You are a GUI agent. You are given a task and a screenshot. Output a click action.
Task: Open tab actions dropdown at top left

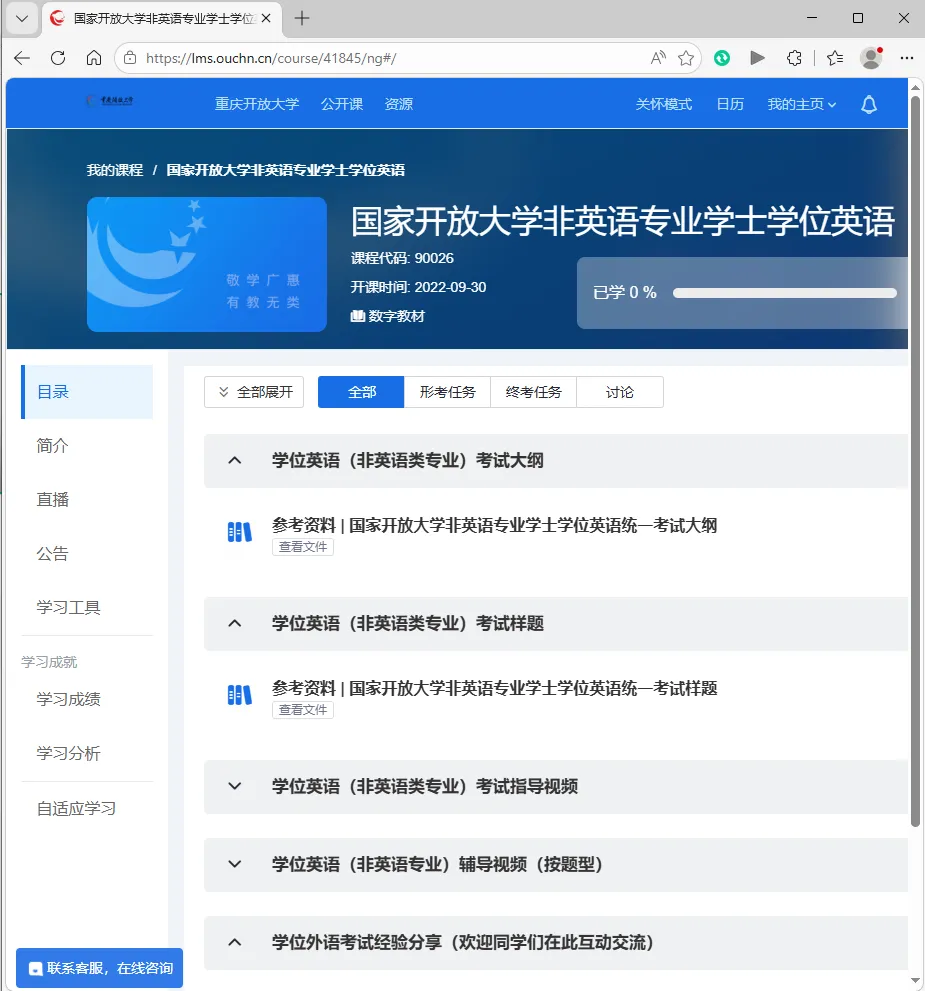pyautogui.click(x=22, y=18)
